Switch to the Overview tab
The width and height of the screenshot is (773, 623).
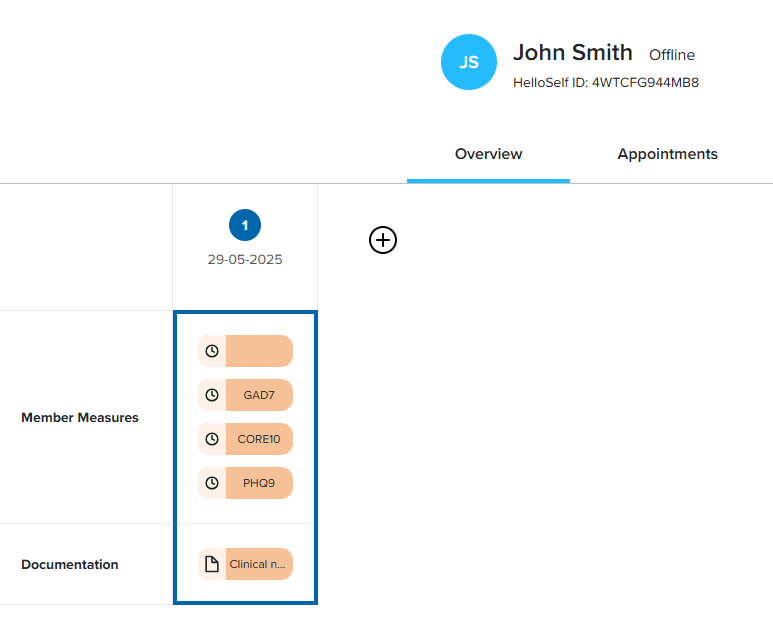(x=488, y=154)
